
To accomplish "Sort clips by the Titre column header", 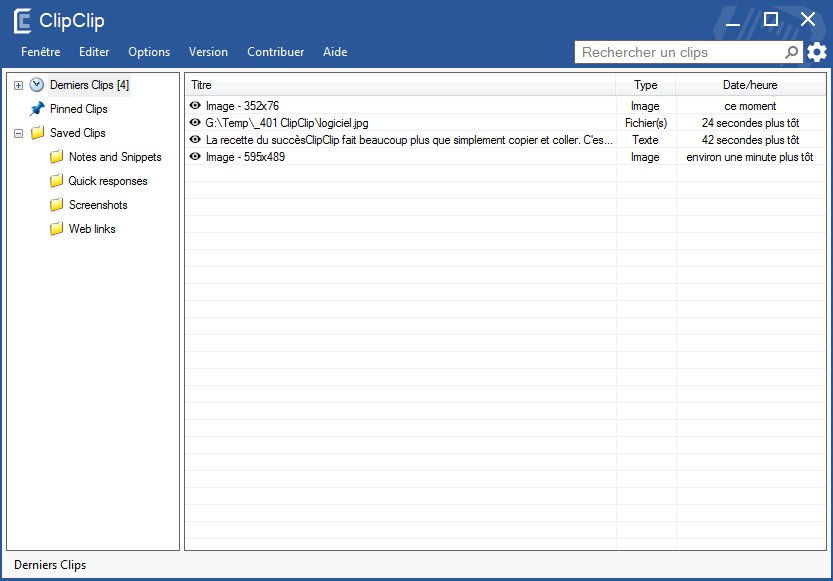I will (401, 85).
